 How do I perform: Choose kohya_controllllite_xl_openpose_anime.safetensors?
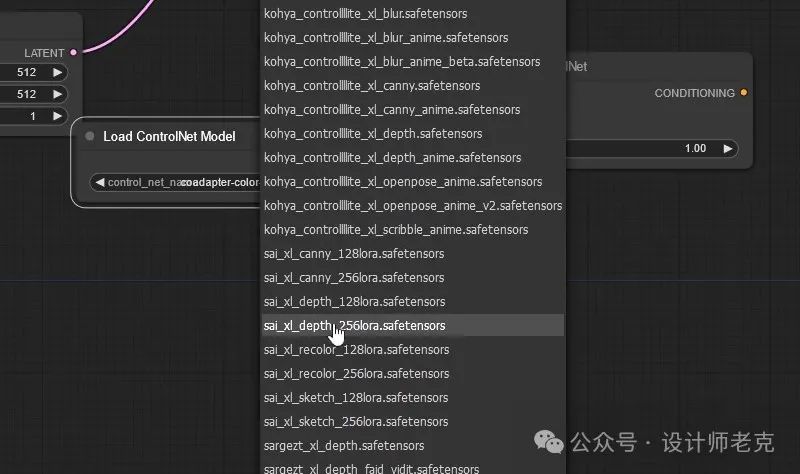point(412,182)
